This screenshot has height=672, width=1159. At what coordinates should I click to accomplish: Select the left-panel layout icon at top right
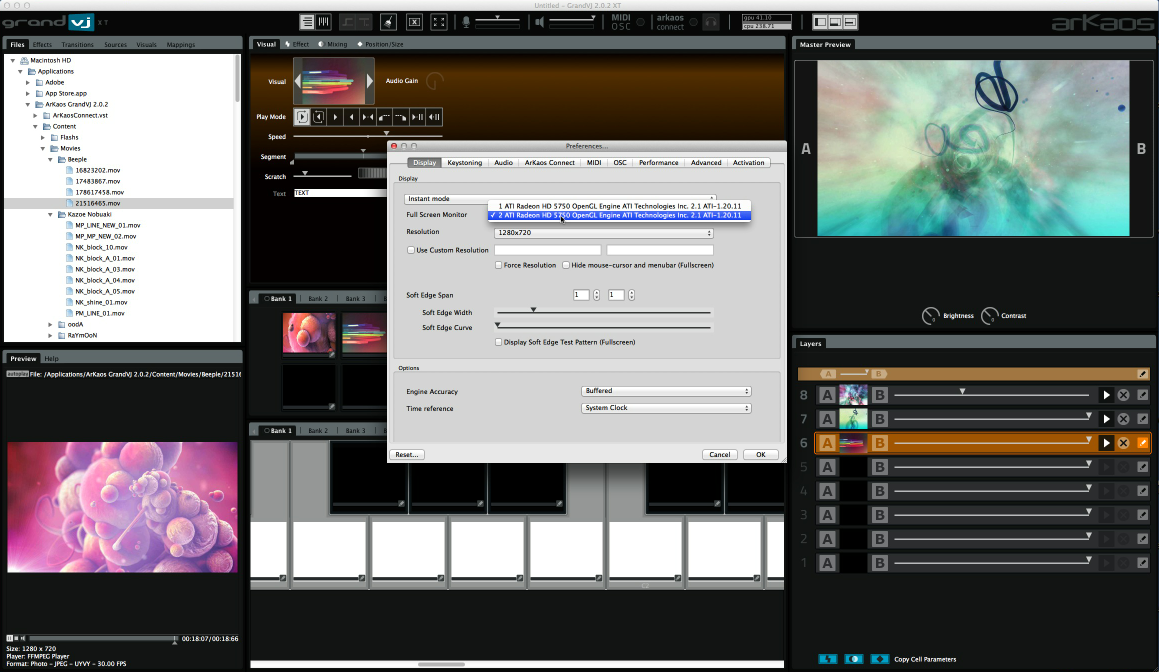[x=820, y=22]
